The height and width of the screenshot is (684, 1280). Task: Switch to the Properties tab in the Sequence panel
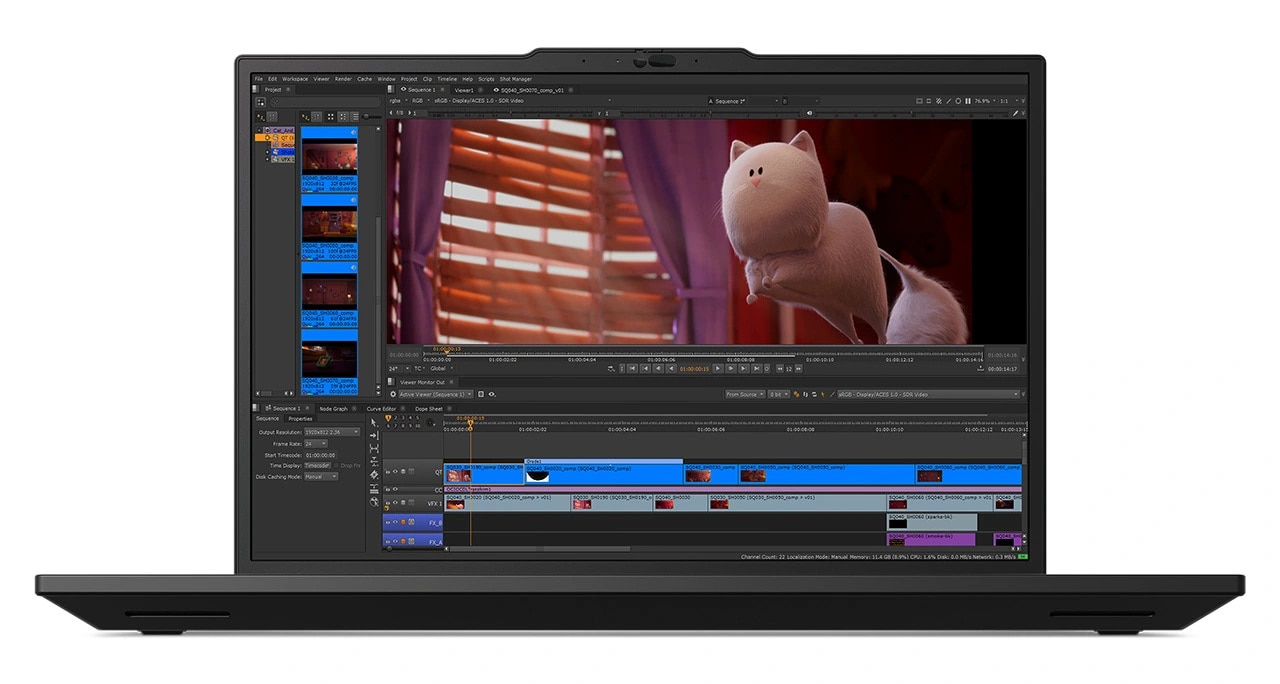(x=301, y=418)
